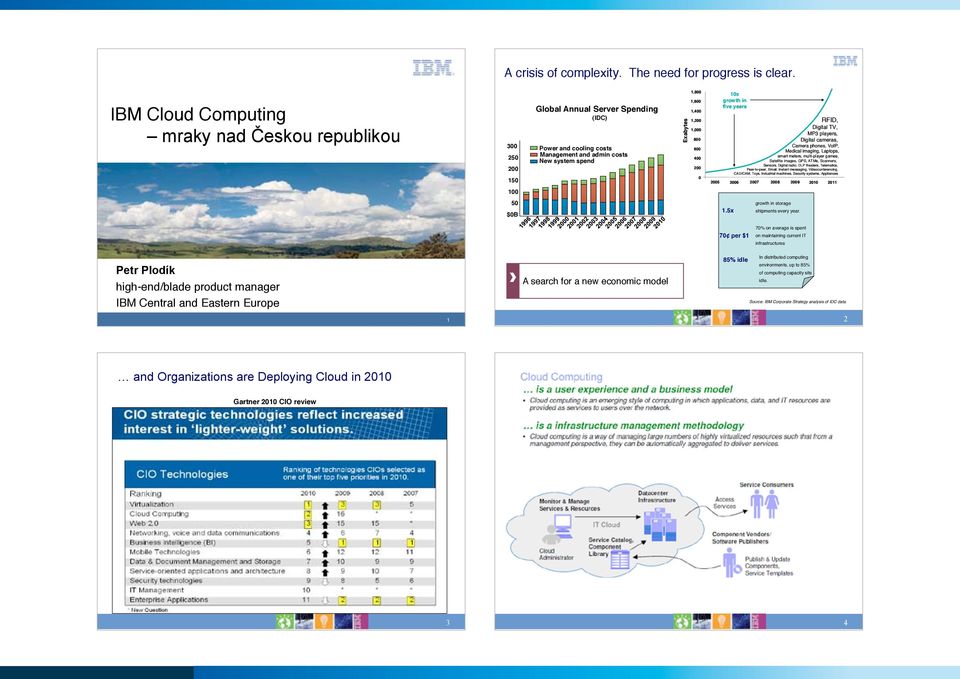The image size is (960, 679).
Task: Click the 'Mobile Technologies' row label
Action: click(x=165, y=552)
